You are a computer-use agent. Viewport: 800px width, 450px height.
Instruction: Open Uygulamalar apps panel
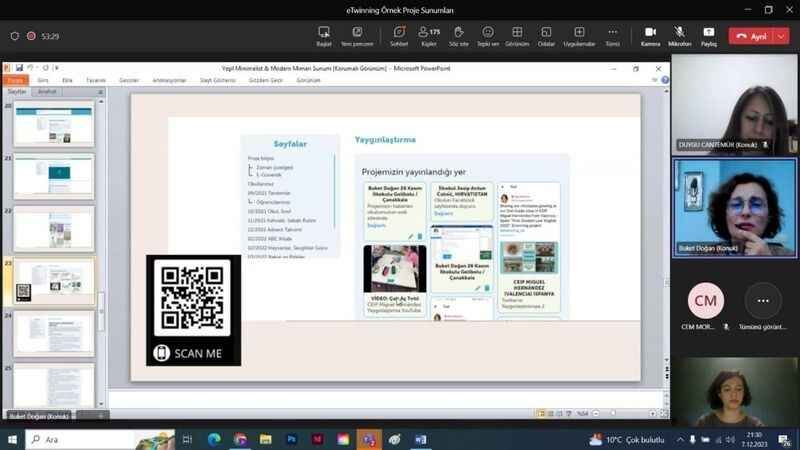[x=579, y=37]
